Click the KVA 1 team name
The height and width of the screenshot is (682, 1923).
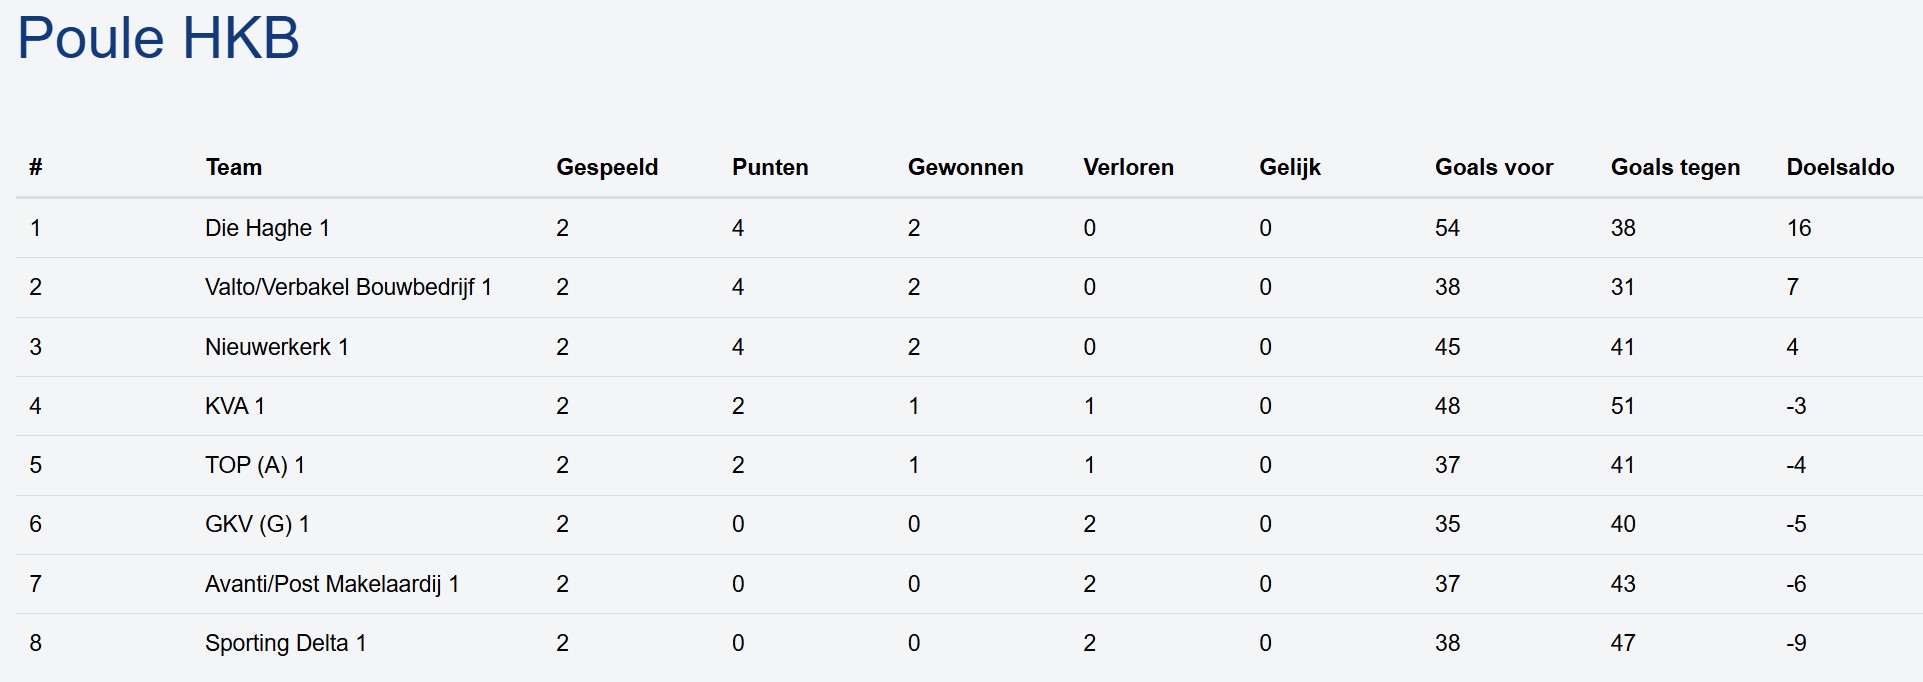[234, 406]
